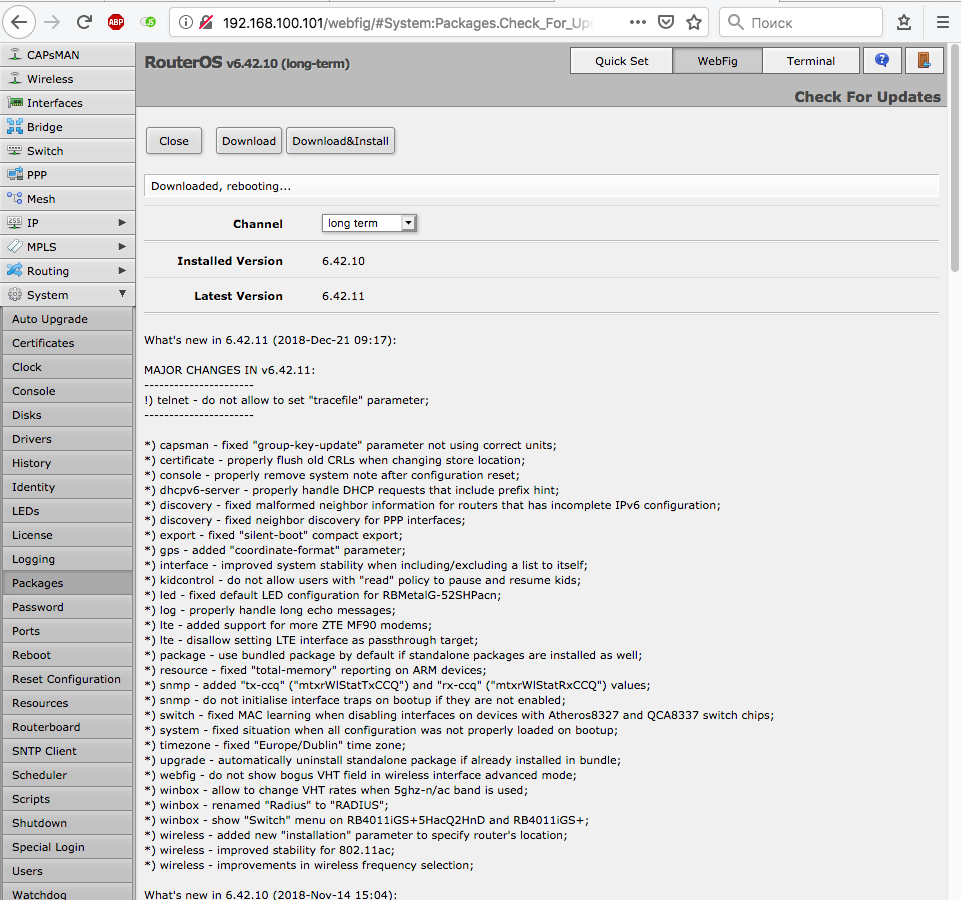
Task: Click the green extension icon next to ABP
Action: coord(148,23)
